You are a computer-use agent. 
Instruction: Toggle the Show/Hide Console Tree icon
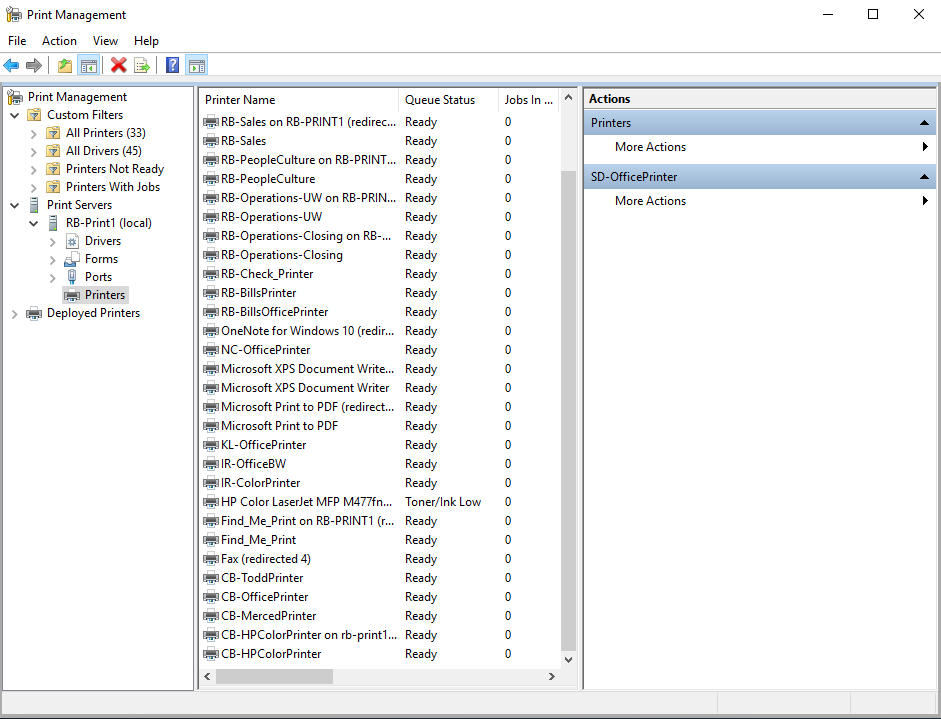coord(88,65)
